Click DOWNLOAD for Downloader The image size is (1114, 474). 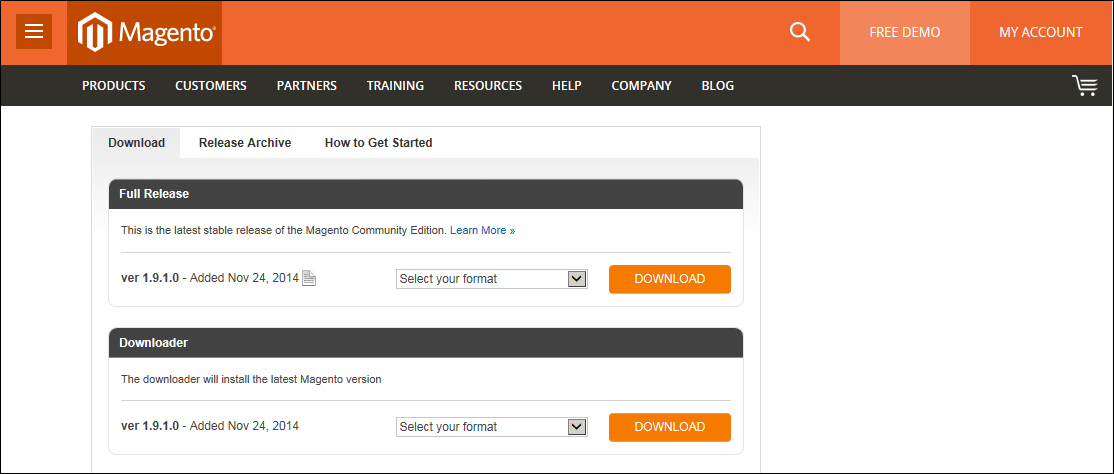tap(669, 427)
